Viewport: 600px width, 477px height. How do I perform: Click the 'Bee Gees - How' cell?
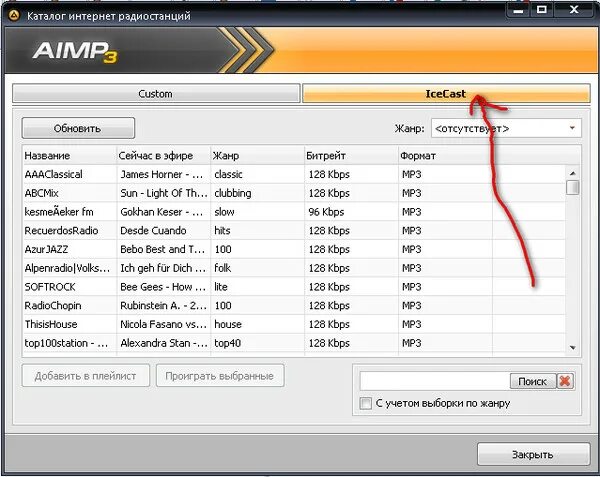pyautogui.click(x=163, y=287)
